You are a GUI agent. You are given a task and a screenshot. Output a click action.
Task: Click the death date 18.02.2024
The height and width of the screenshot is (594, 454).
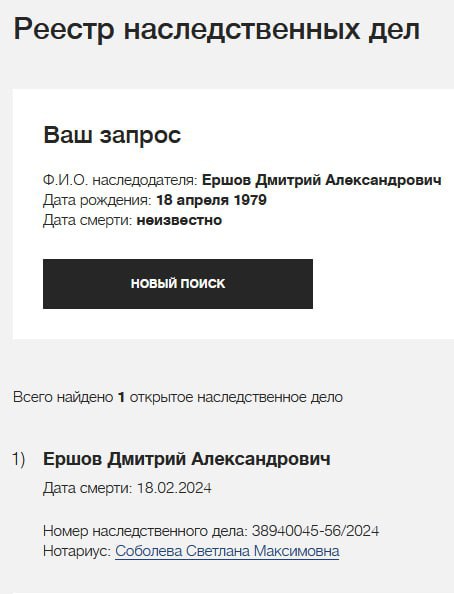pyautogui.click(x=174, y=488)
